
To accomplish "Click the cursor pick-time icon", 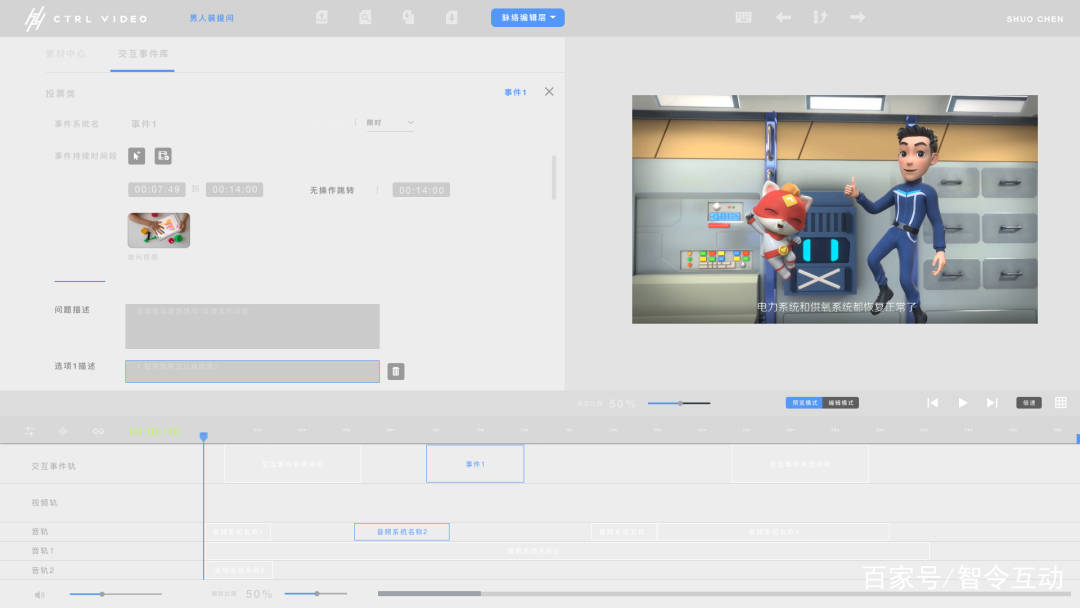I will pyautogui.click(x=136, y=156).
